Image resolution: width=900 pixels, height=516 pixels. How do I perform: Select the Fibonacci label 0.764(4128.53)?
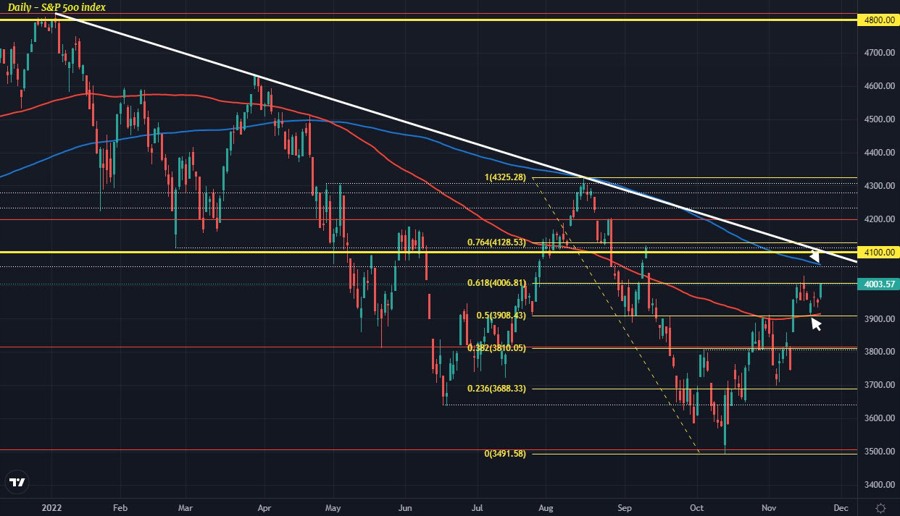(x=496, y=242)
